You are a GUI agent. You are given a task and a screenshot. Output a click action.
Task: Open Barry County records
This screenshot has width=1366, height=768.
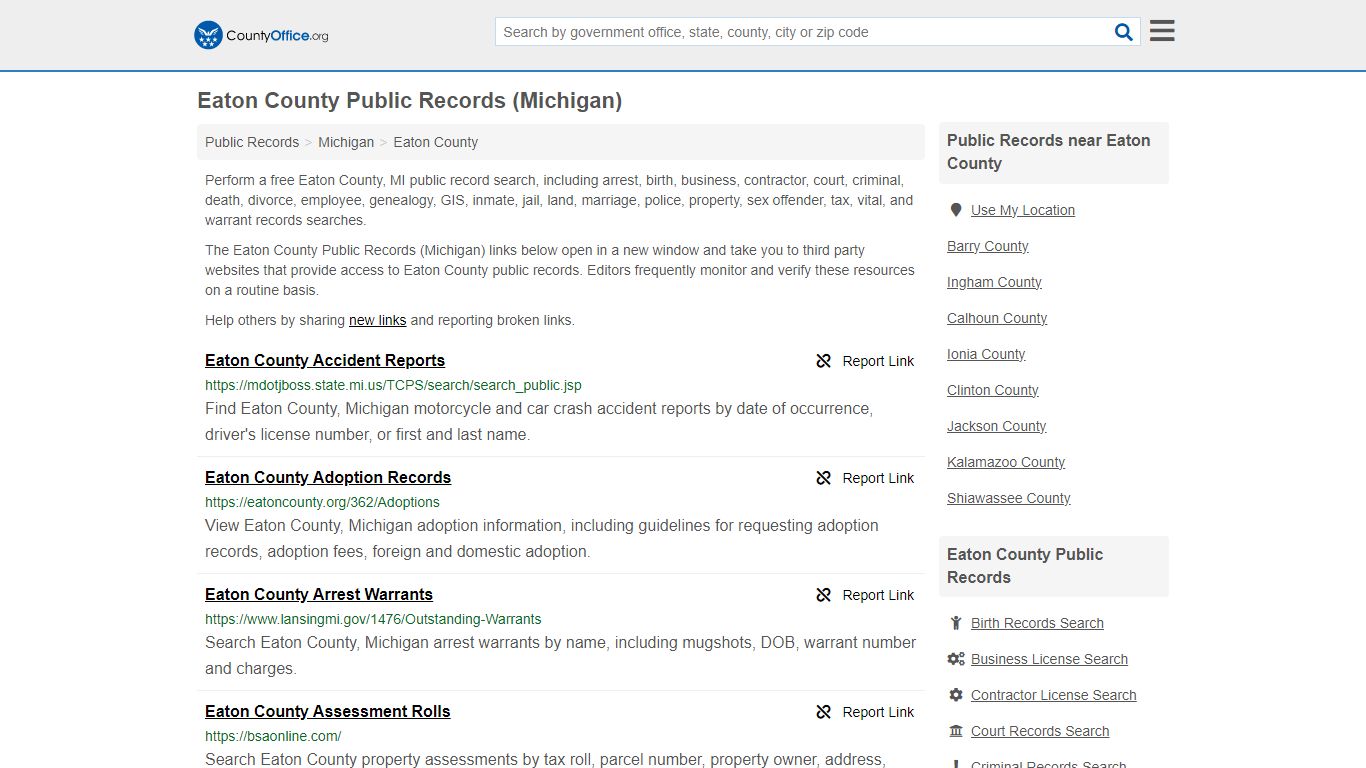[x=988, y=246]
